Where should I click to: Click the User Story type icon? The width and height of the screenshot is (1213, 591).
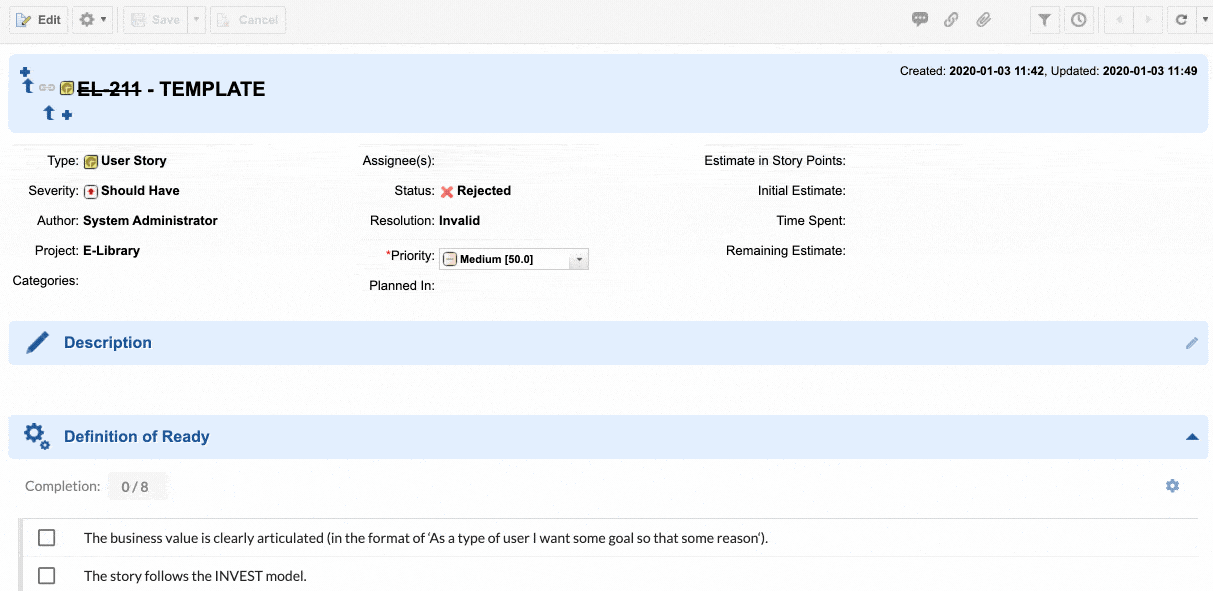(91, 161)
